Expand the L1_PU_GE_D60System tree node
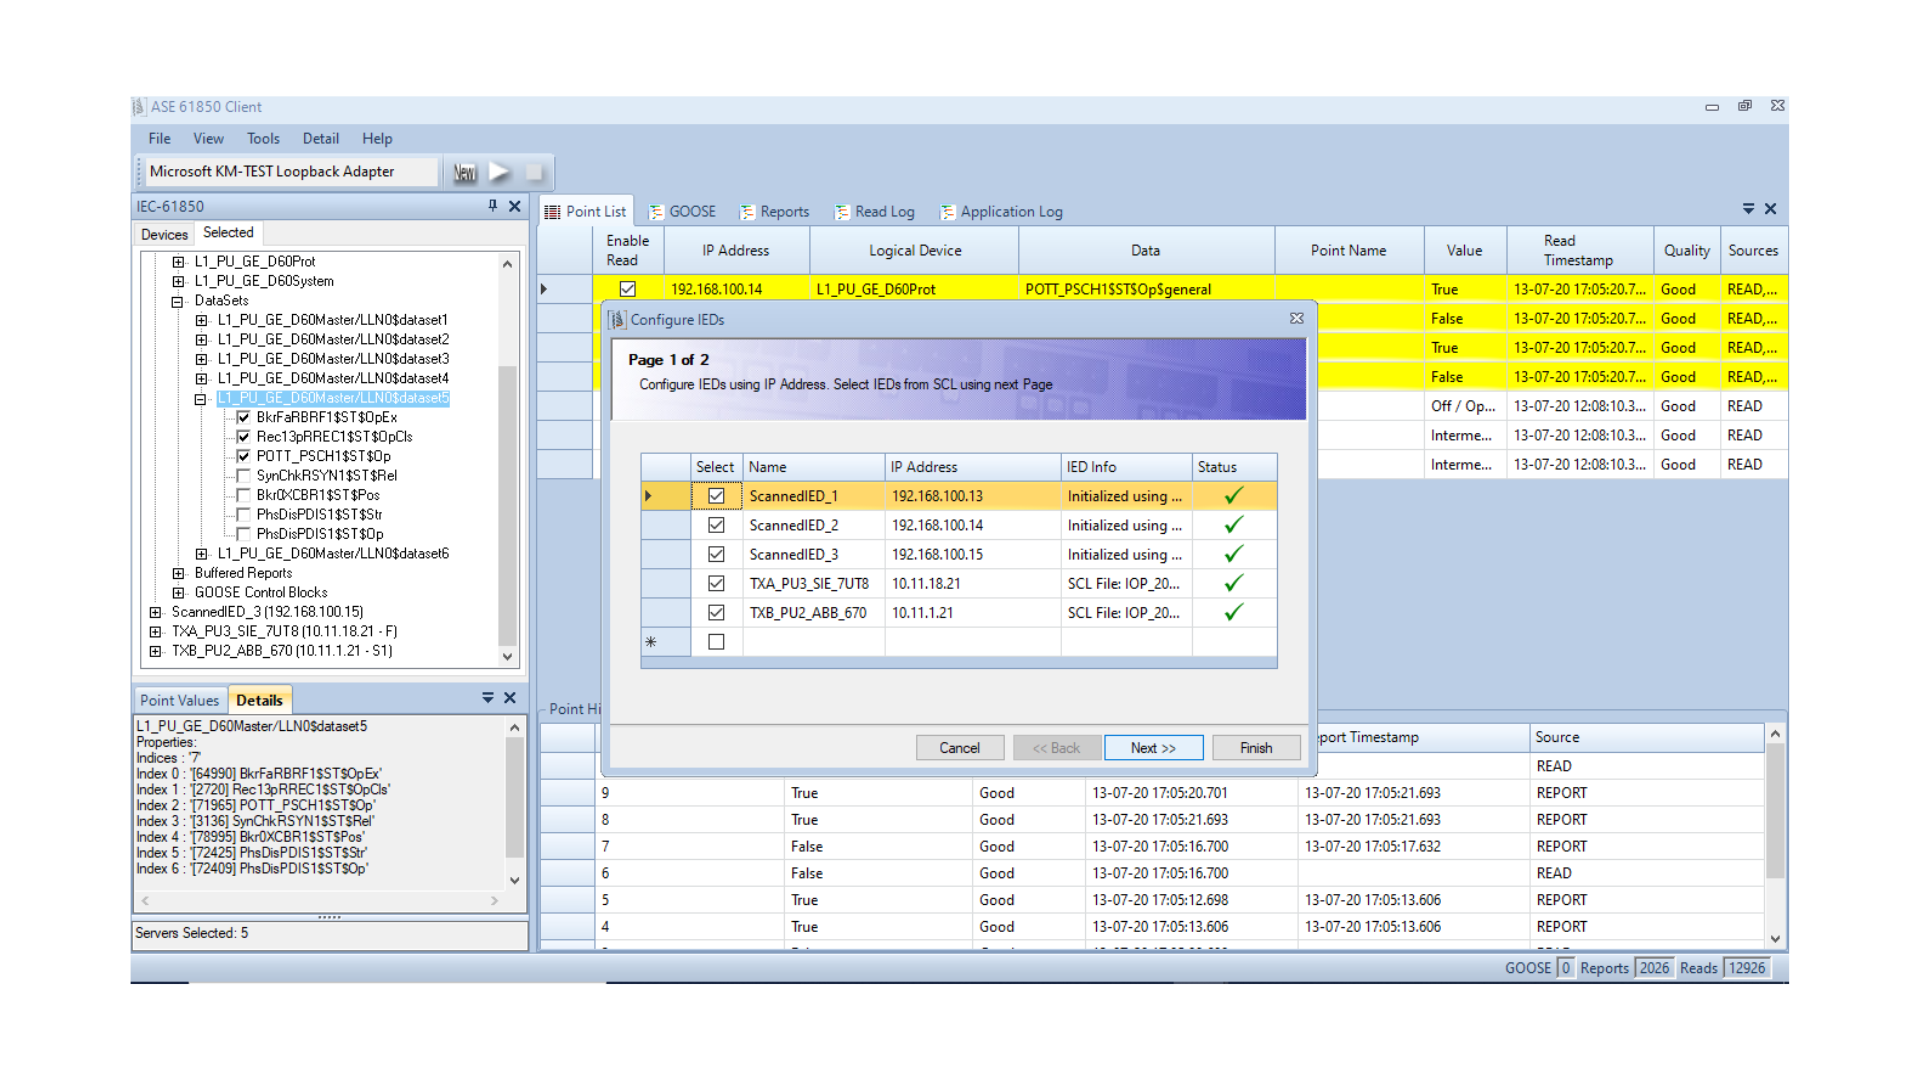 pyautogui.click(x=178, y=281)
